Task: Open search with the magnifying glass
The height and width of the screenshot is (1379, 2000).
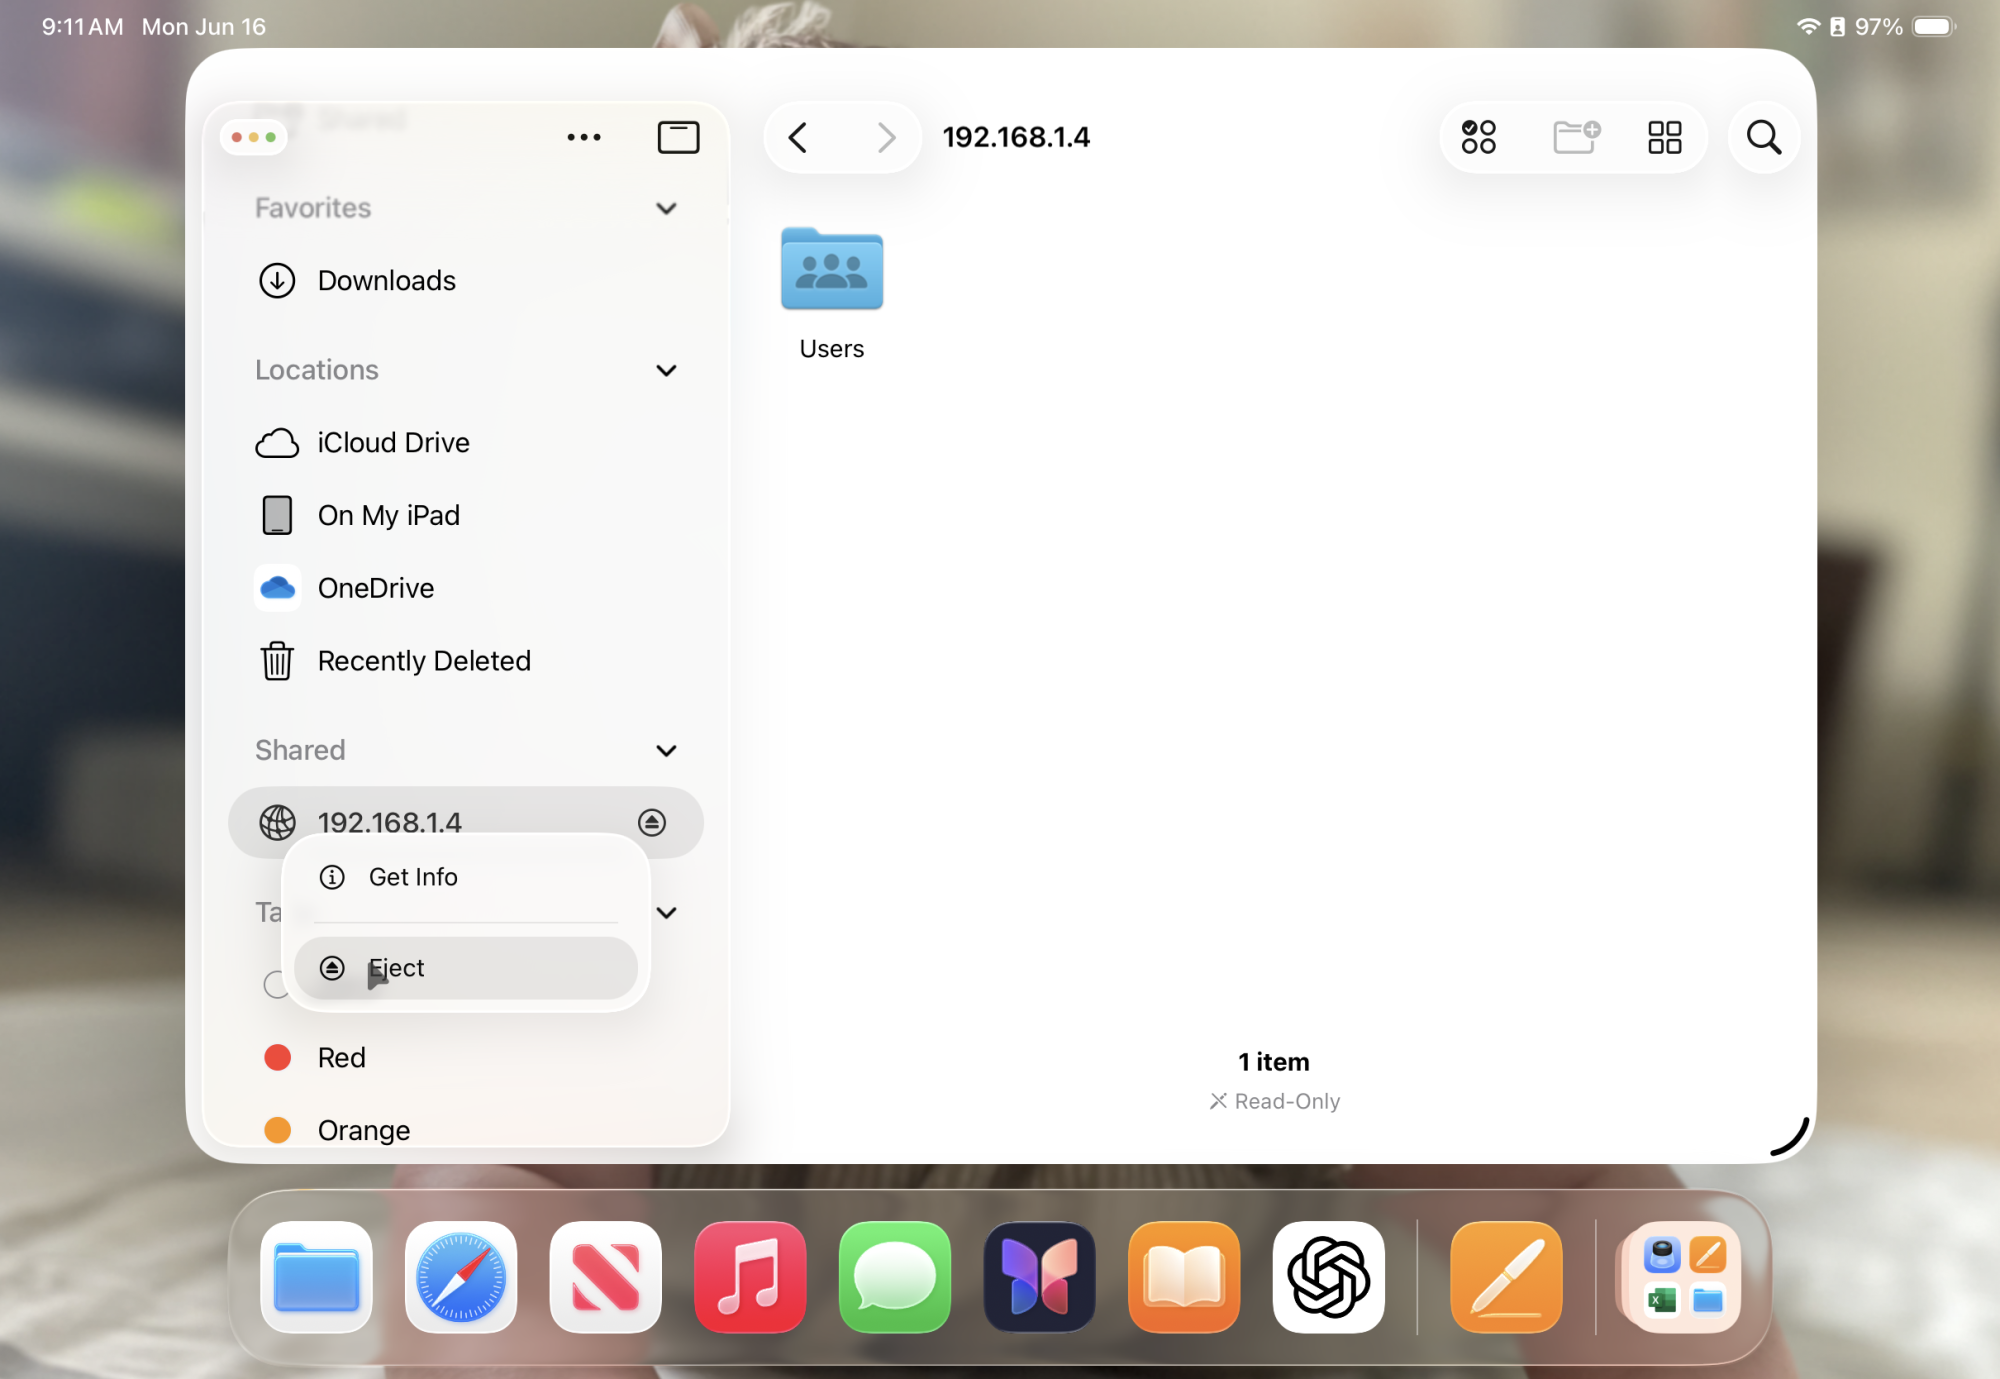Action: tap(1763, 137)
